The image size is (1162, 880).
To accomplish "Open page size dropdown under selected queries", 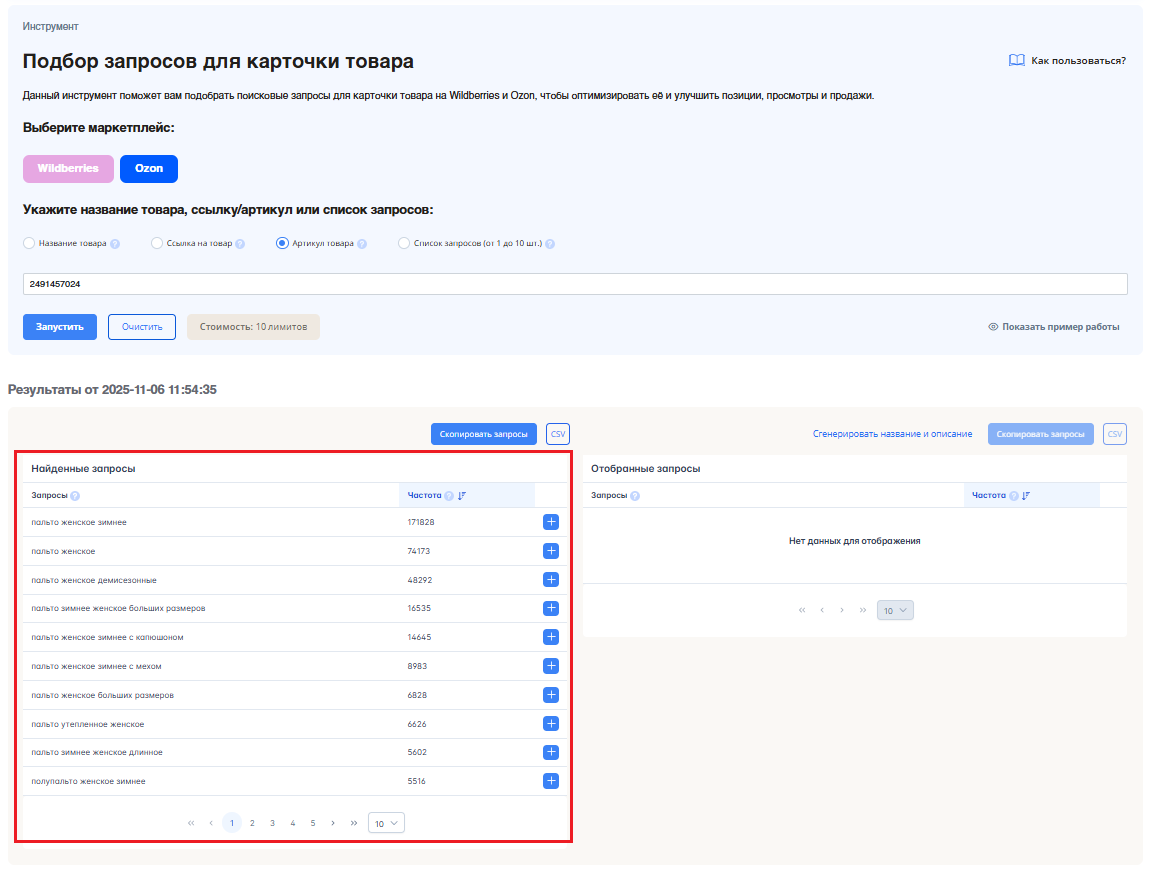I will click(x=895, y=610).
